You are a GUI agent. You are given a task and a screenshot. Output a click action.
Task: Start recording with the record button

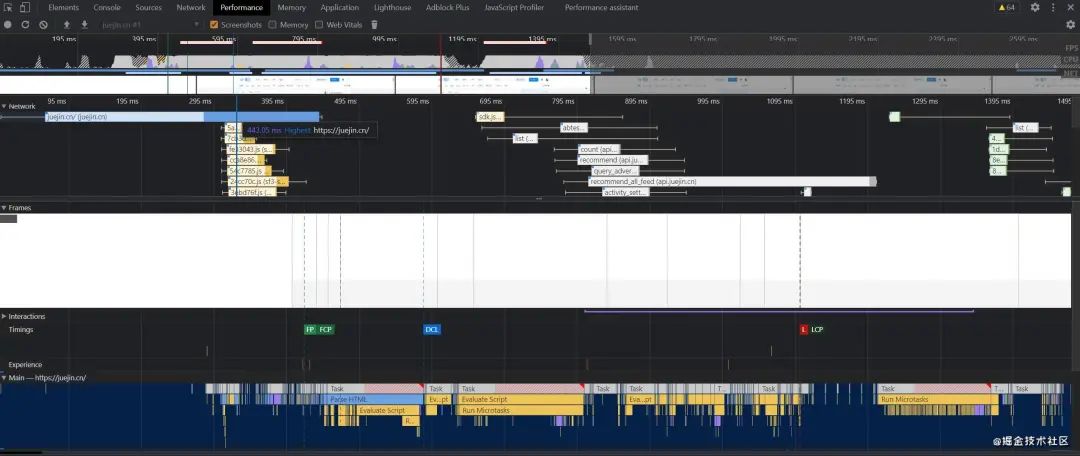coord(8,25)
